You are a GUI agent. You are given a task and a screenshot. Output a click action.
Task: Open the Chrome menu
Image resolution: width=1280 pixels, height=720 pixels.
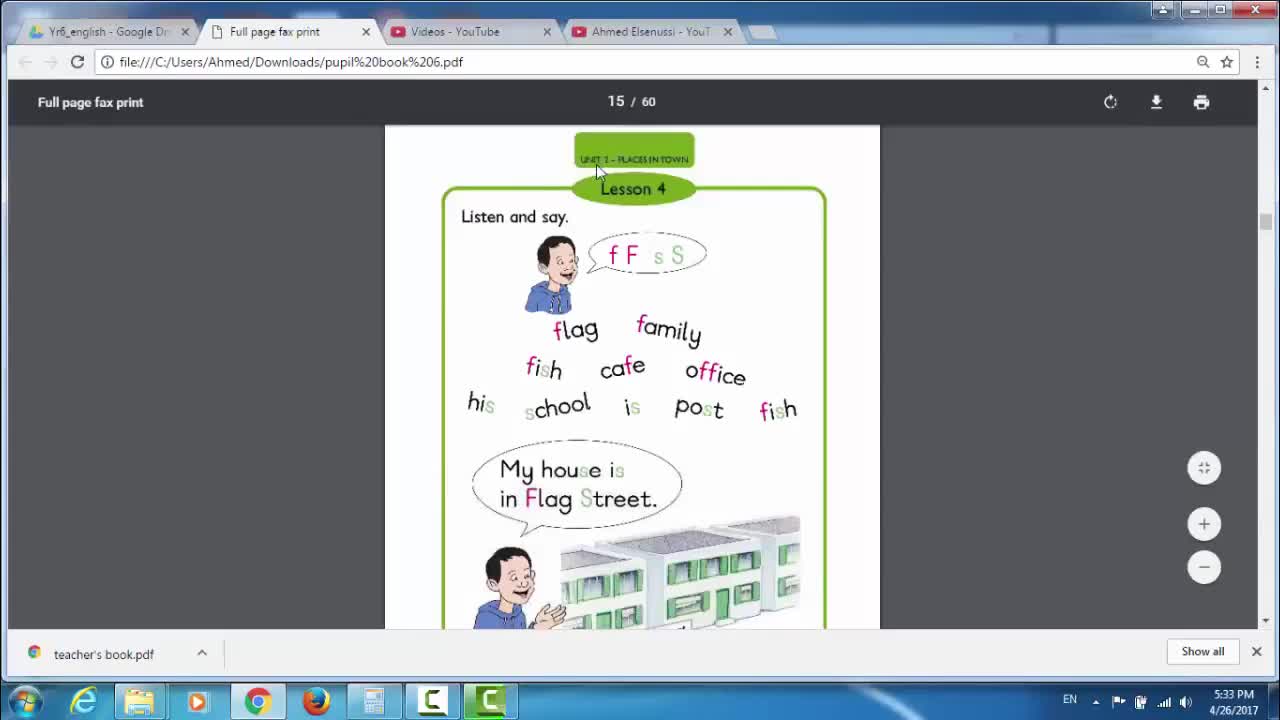click(1257, 62)
